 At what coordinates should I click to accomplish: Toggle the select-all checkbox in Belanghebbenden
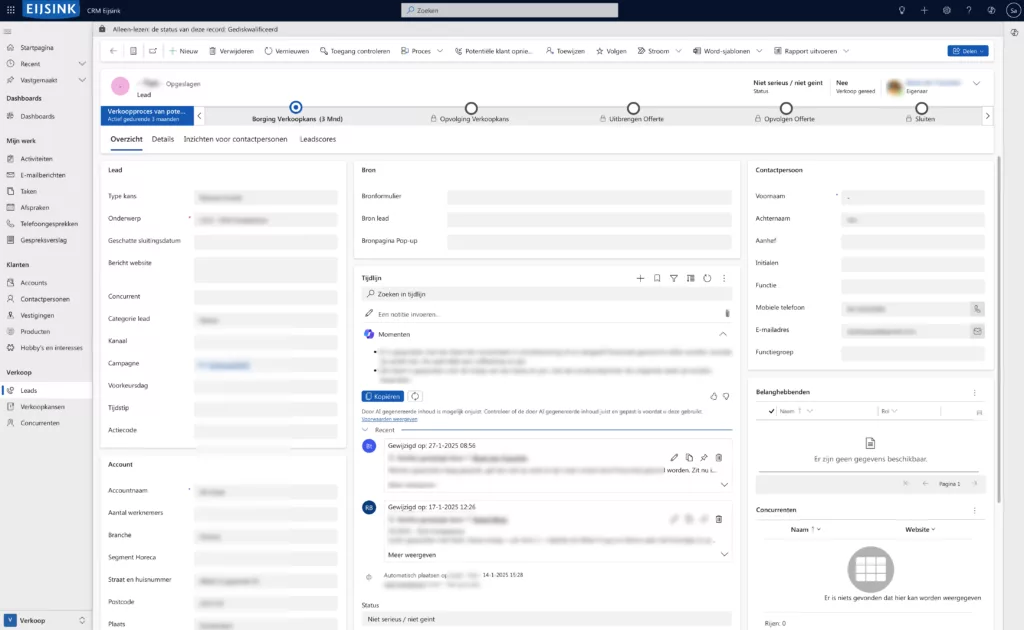[x=771, y=411]
